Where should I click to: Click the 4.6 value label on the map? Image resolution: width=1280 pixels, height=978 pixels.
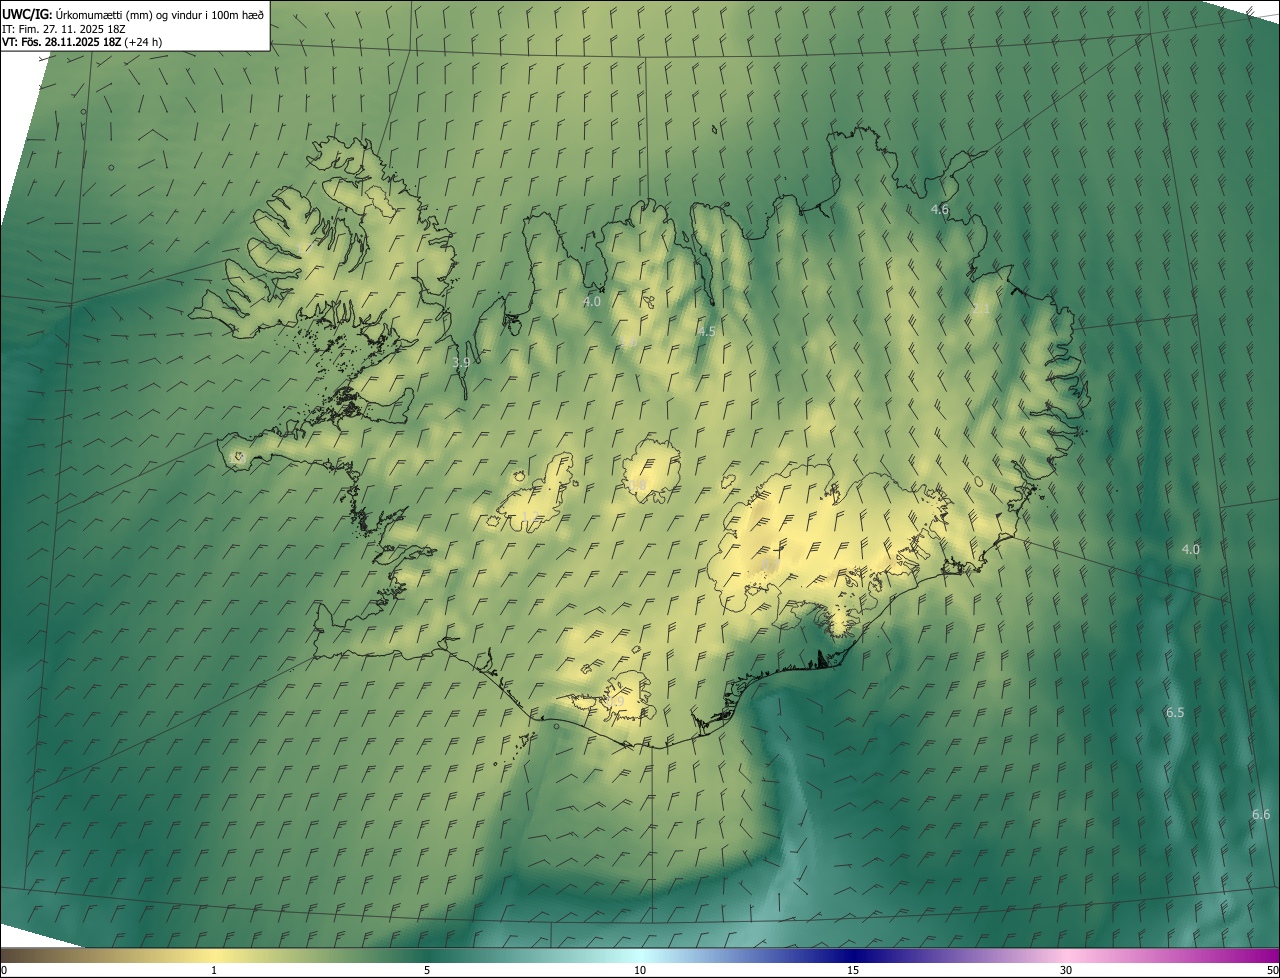pyautogui.click(x=939, y=209)
